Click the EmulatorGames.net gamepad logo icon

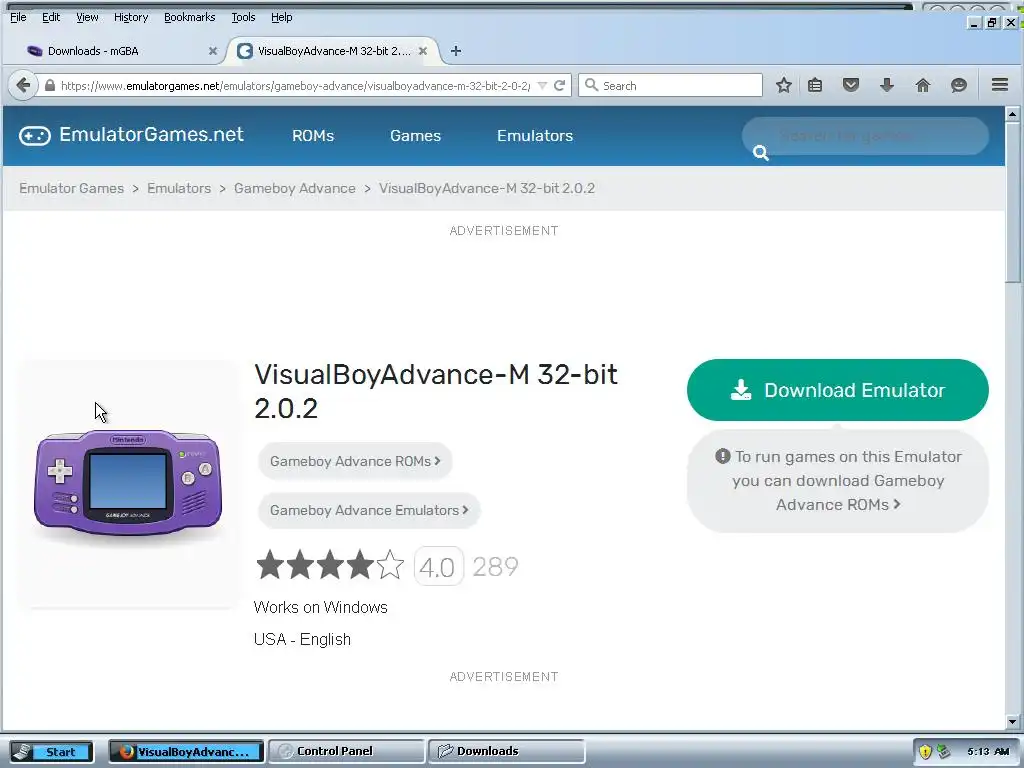click(x=35, y=135)
